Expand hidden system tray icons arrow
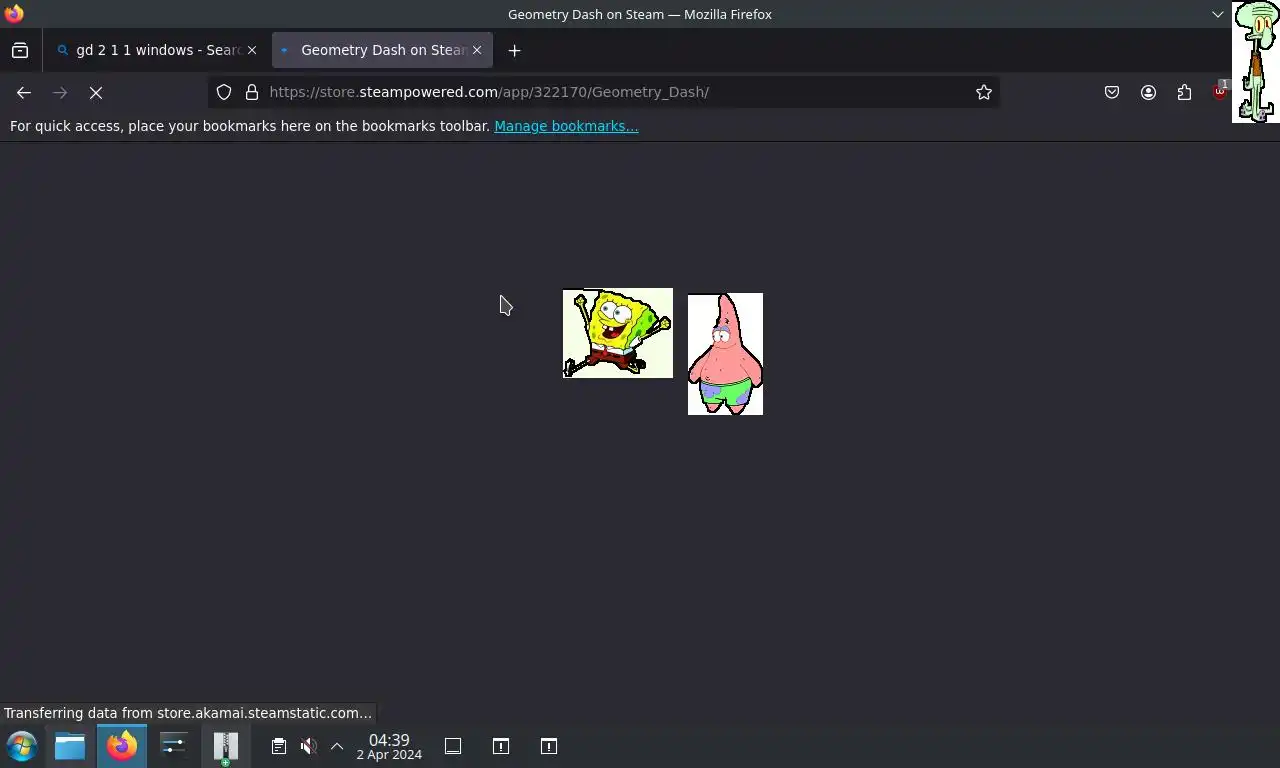The width and height of the screenshot is (1280, 768). tap(337, 746)
